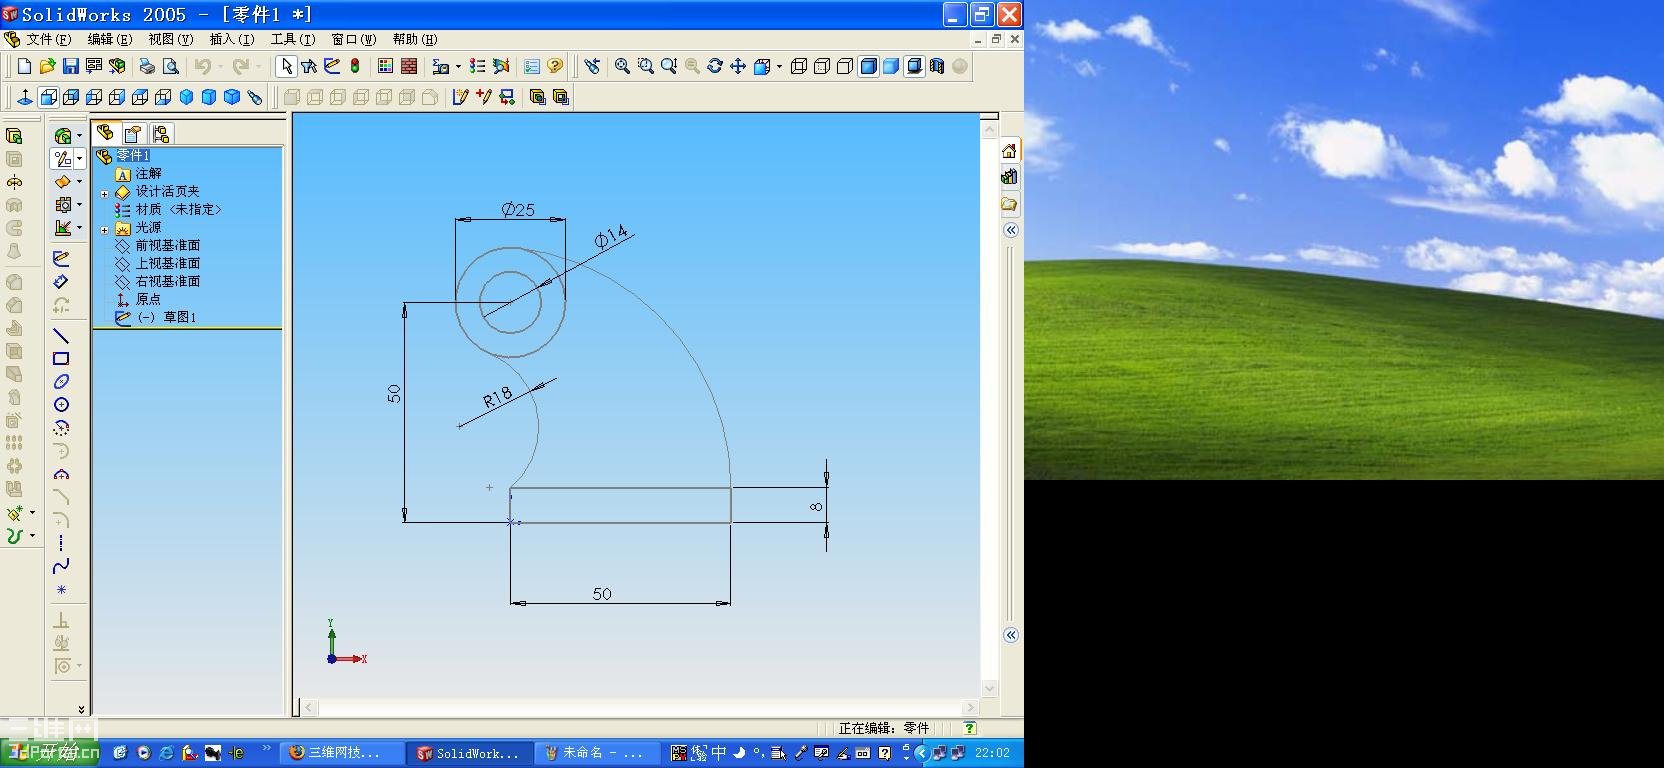Open the 三维网技... taskbar button
The width and height of the screenshot is (1664, 768).
[341, 753]
